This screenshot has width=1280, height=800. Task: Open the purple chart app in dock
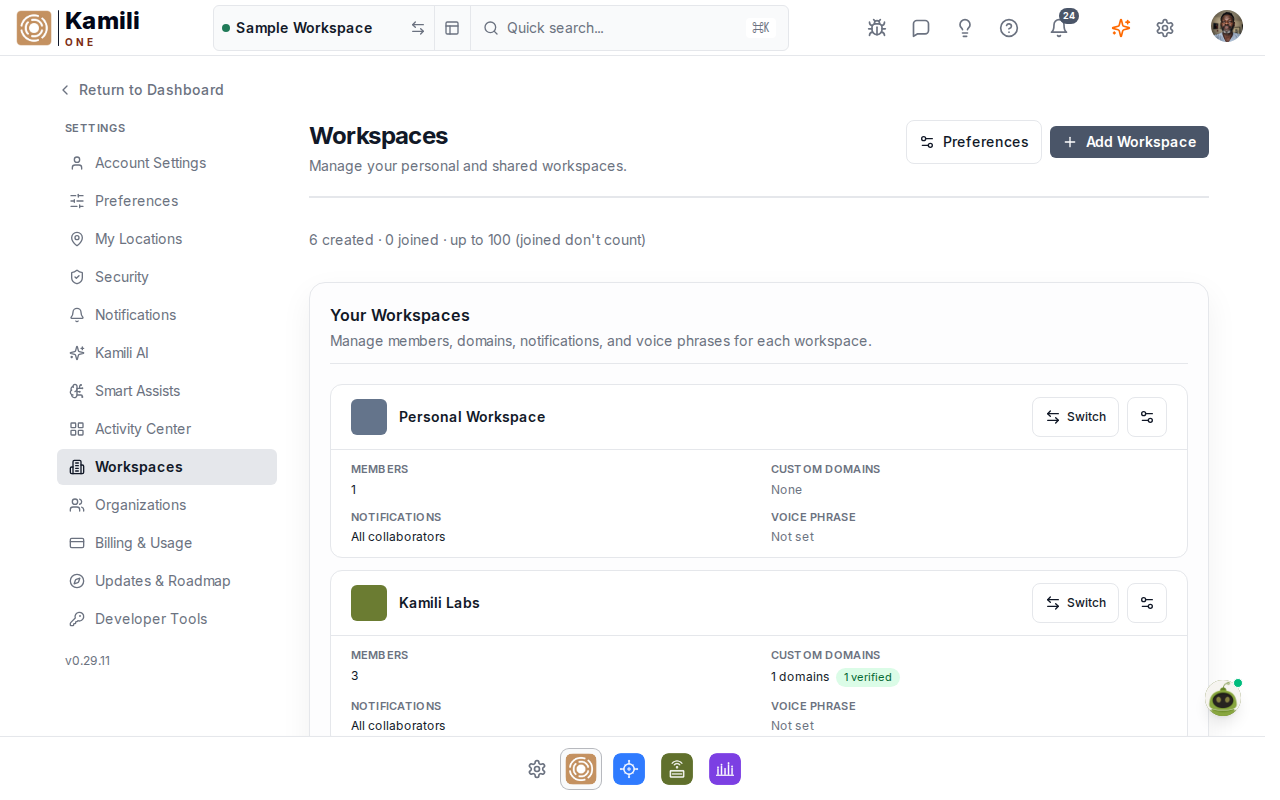tap(725, 769)
